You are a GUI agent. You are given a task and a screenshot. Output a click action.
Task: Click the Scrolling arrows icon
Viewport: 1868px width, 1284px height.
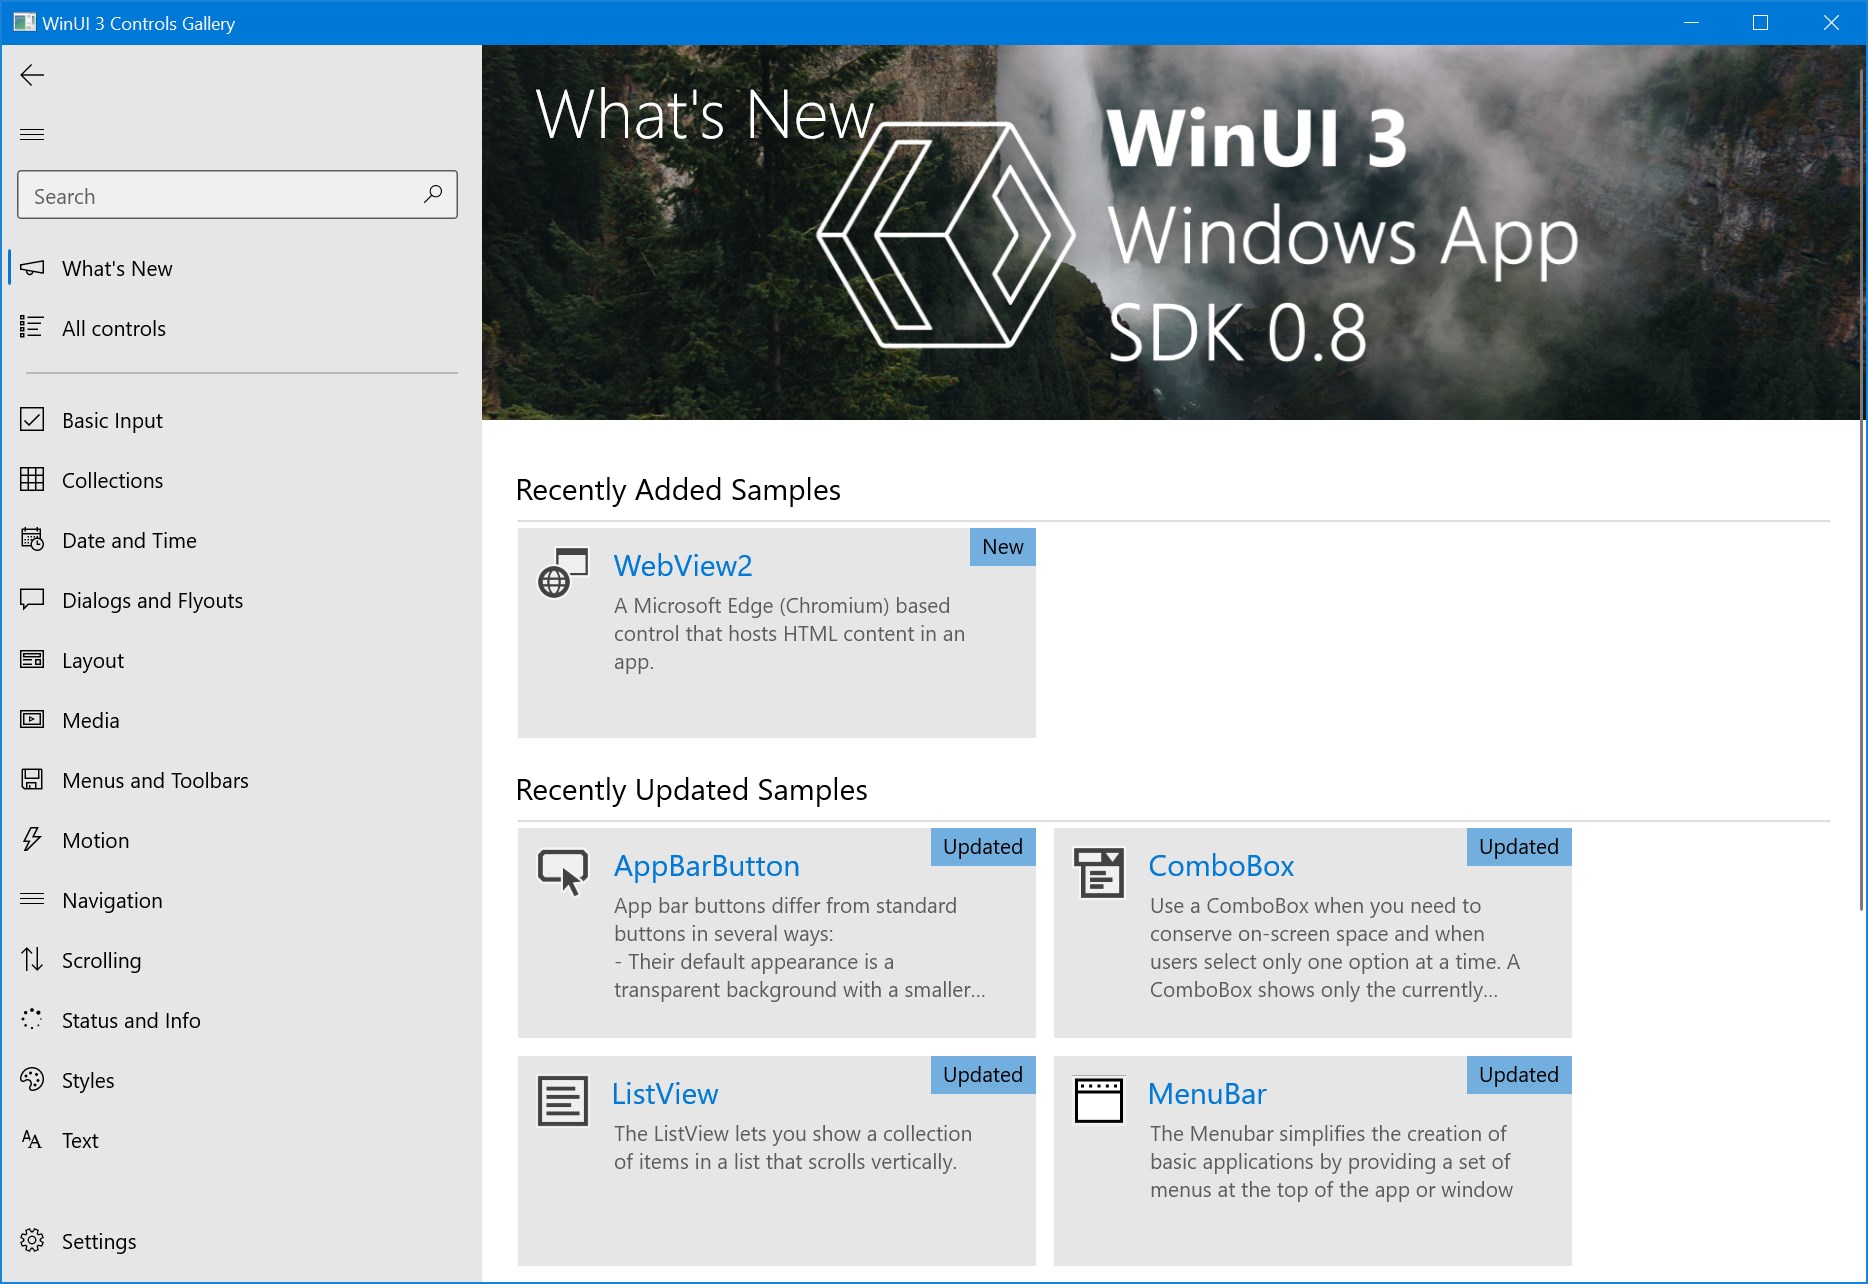(x=32, y=959)
